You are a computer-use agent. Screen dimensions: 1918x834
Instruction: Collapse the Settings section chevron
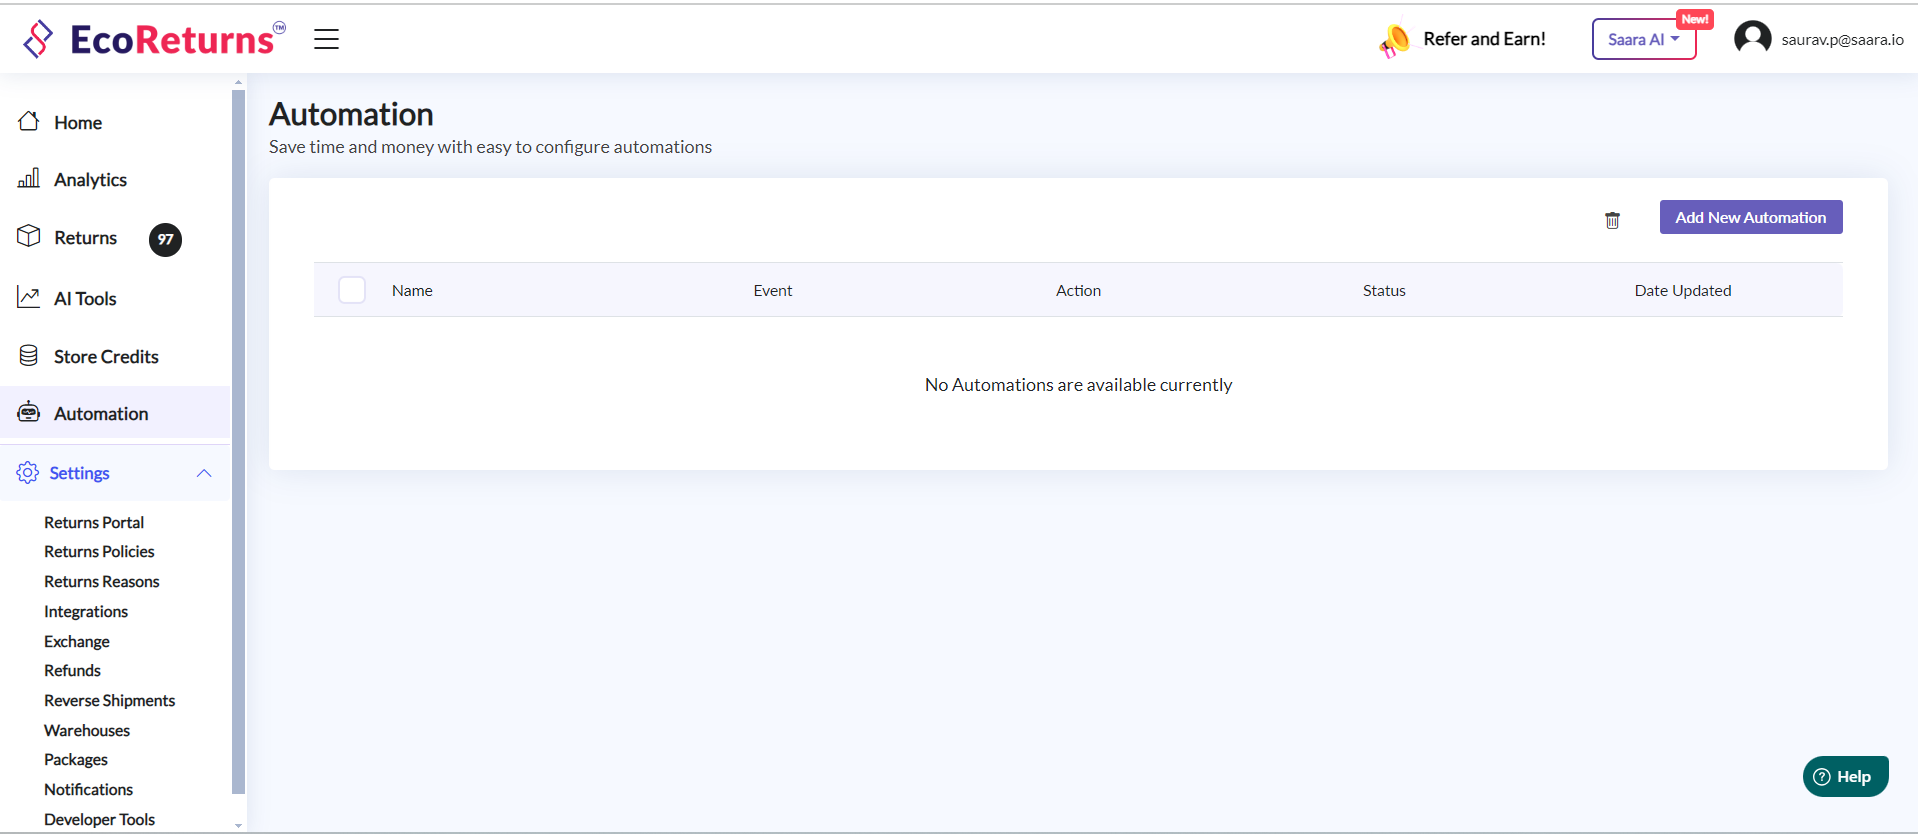point(204,473)
